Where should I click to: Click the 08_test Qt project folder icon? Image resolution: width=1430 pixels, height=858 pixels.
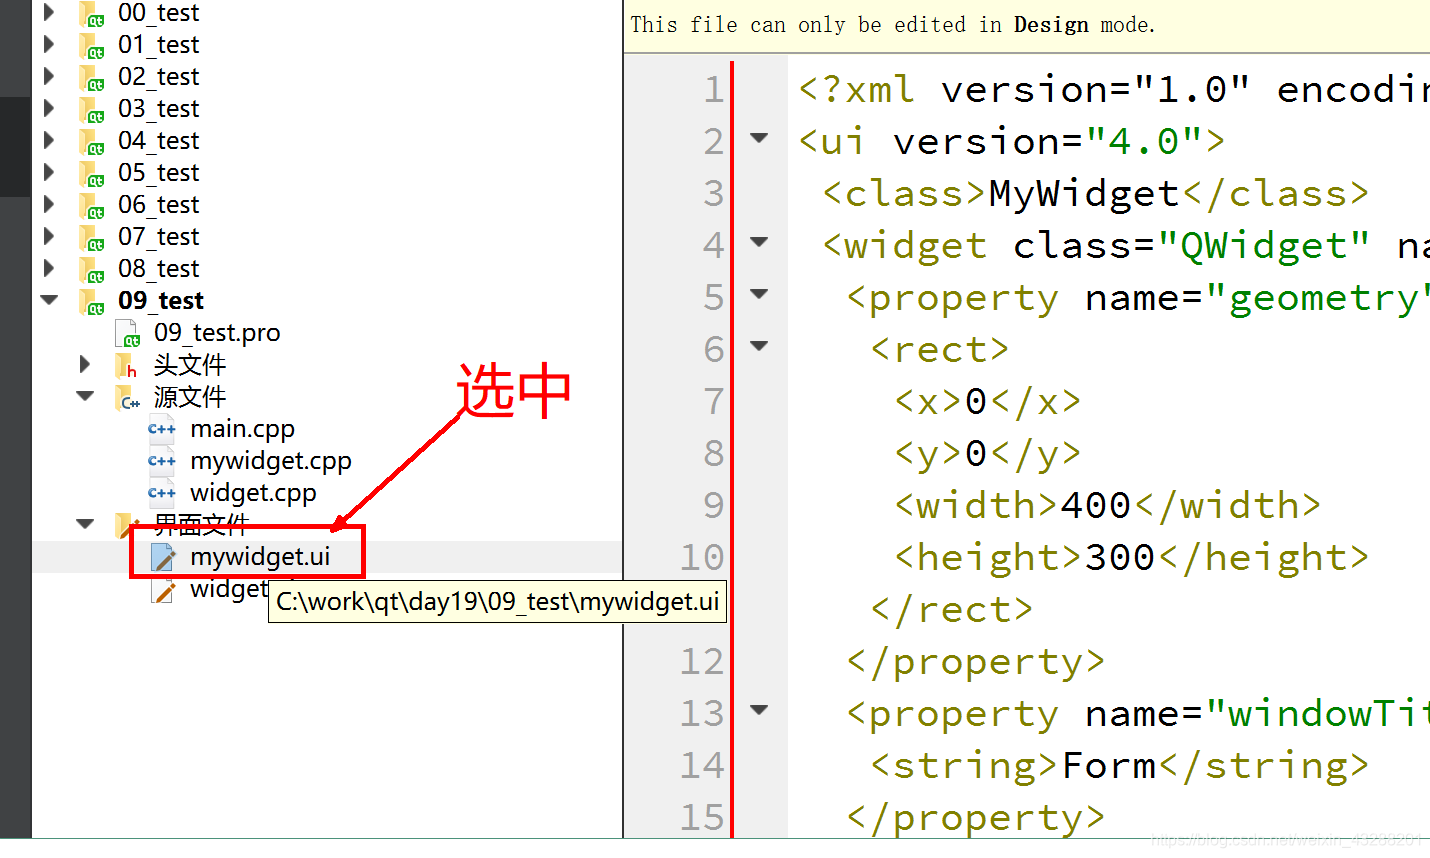[x=92, y=270]
